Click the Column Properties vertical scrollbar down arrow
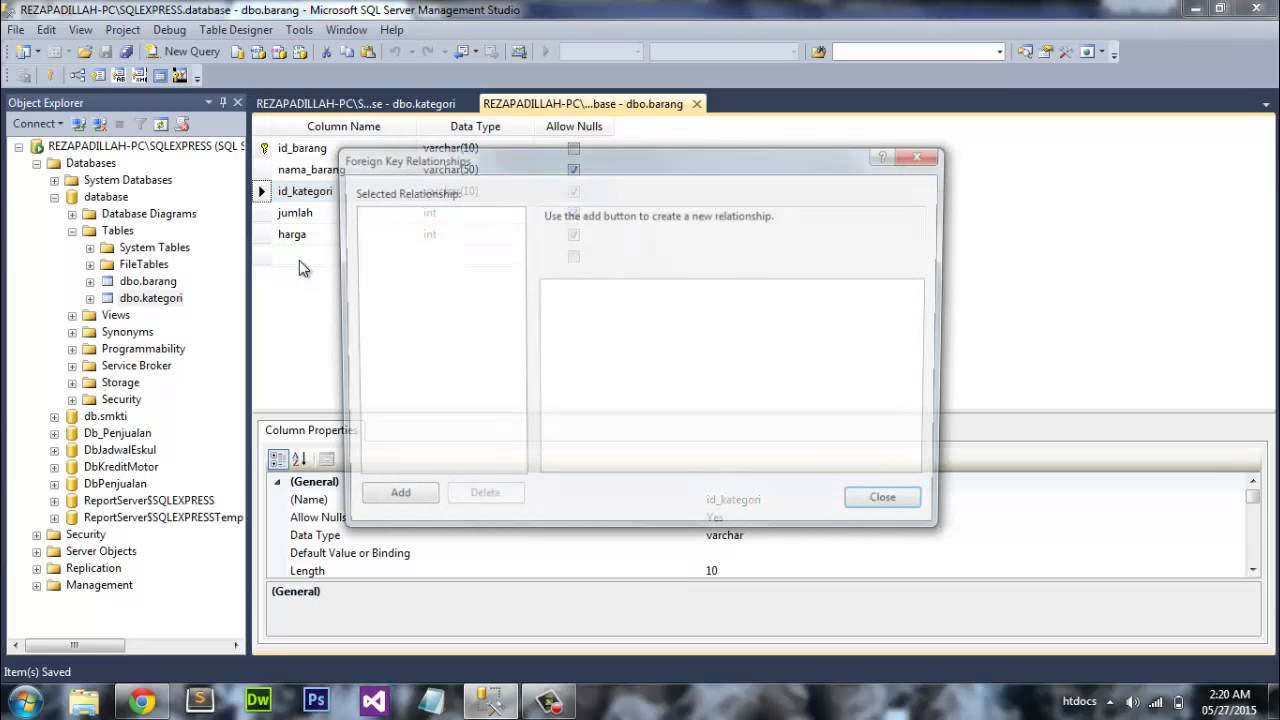The height and width of the screenshot is (720, 1280). pos(1253,570)
